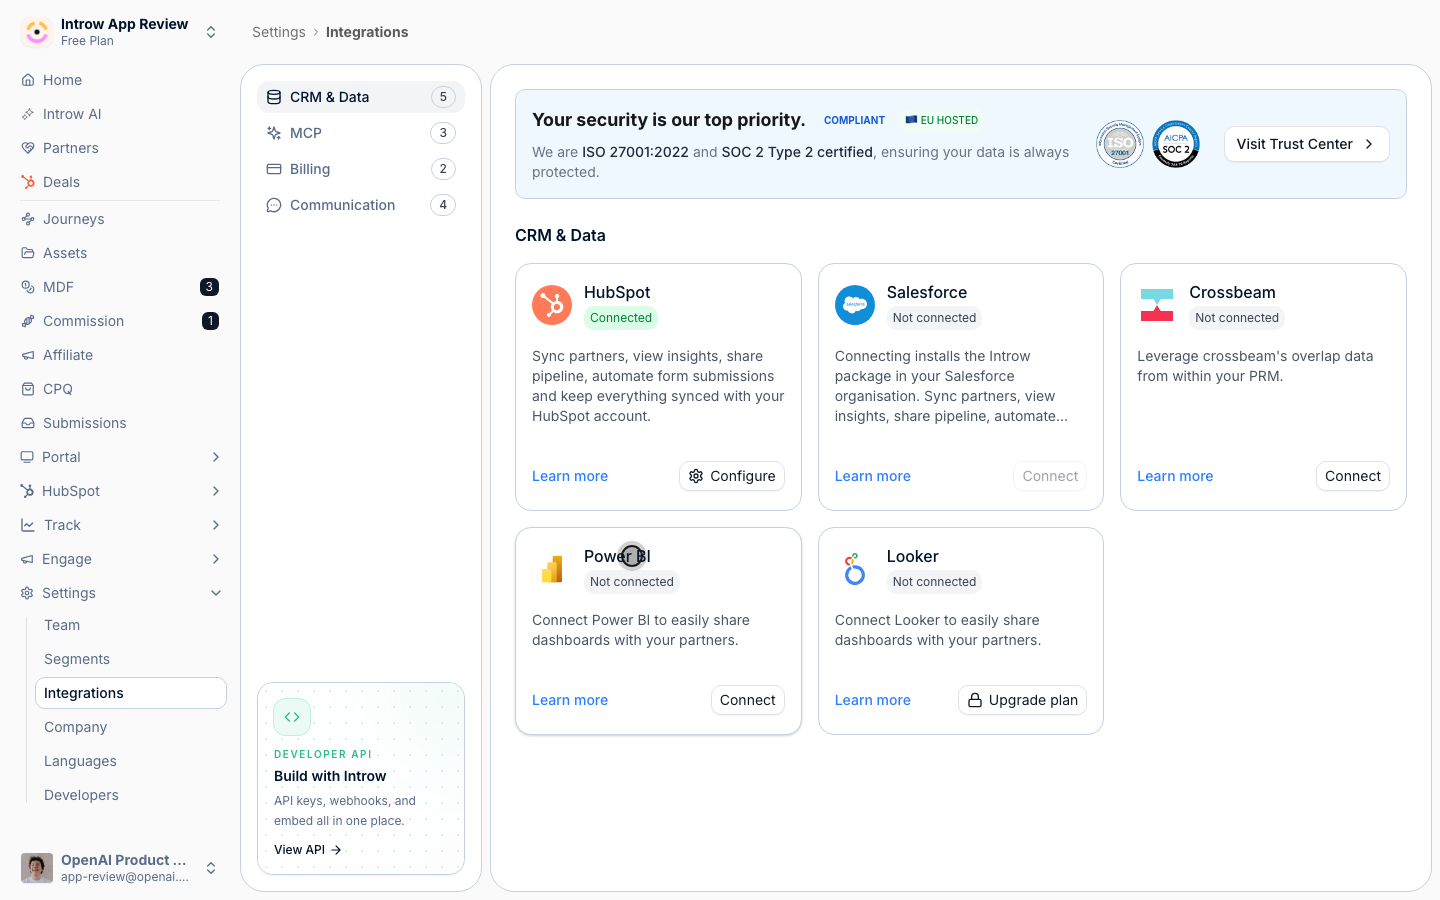Open Journeys in the sidebar
This screenshot has height=900, width=1440.
coord(120,219)
